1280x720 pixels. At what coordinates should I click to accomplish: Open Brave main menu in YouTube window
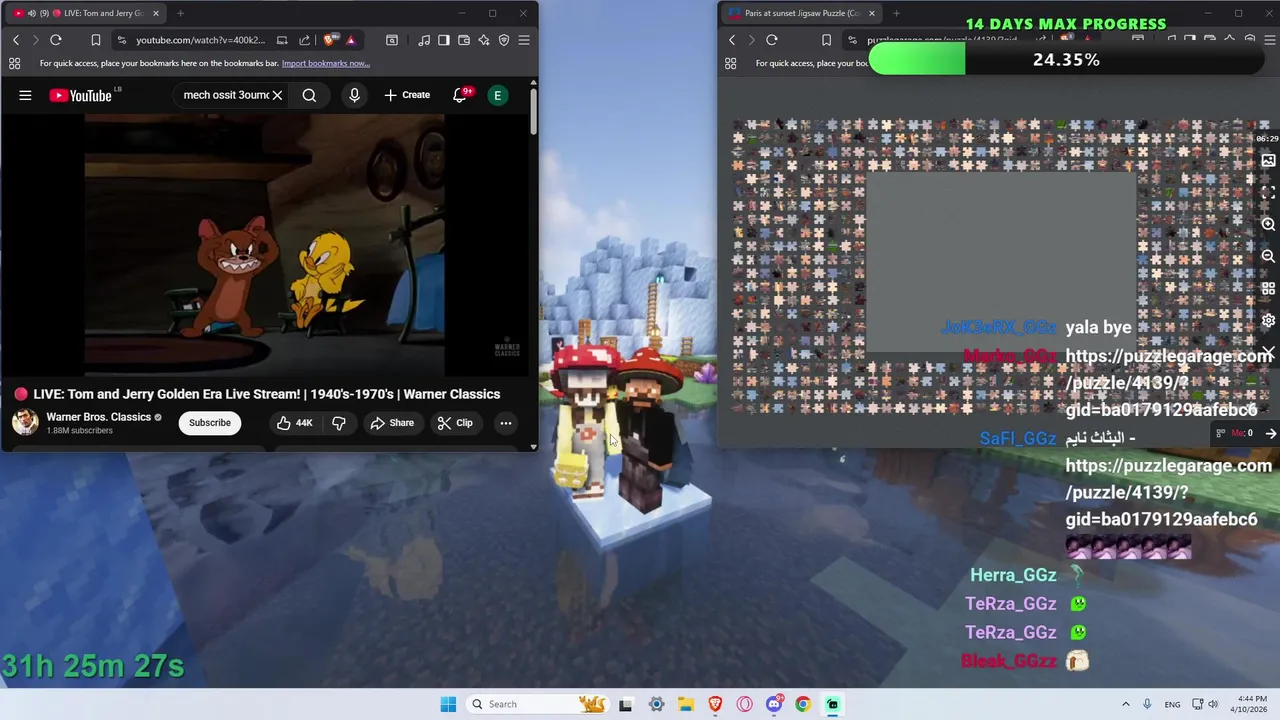(x=524, y=40)
